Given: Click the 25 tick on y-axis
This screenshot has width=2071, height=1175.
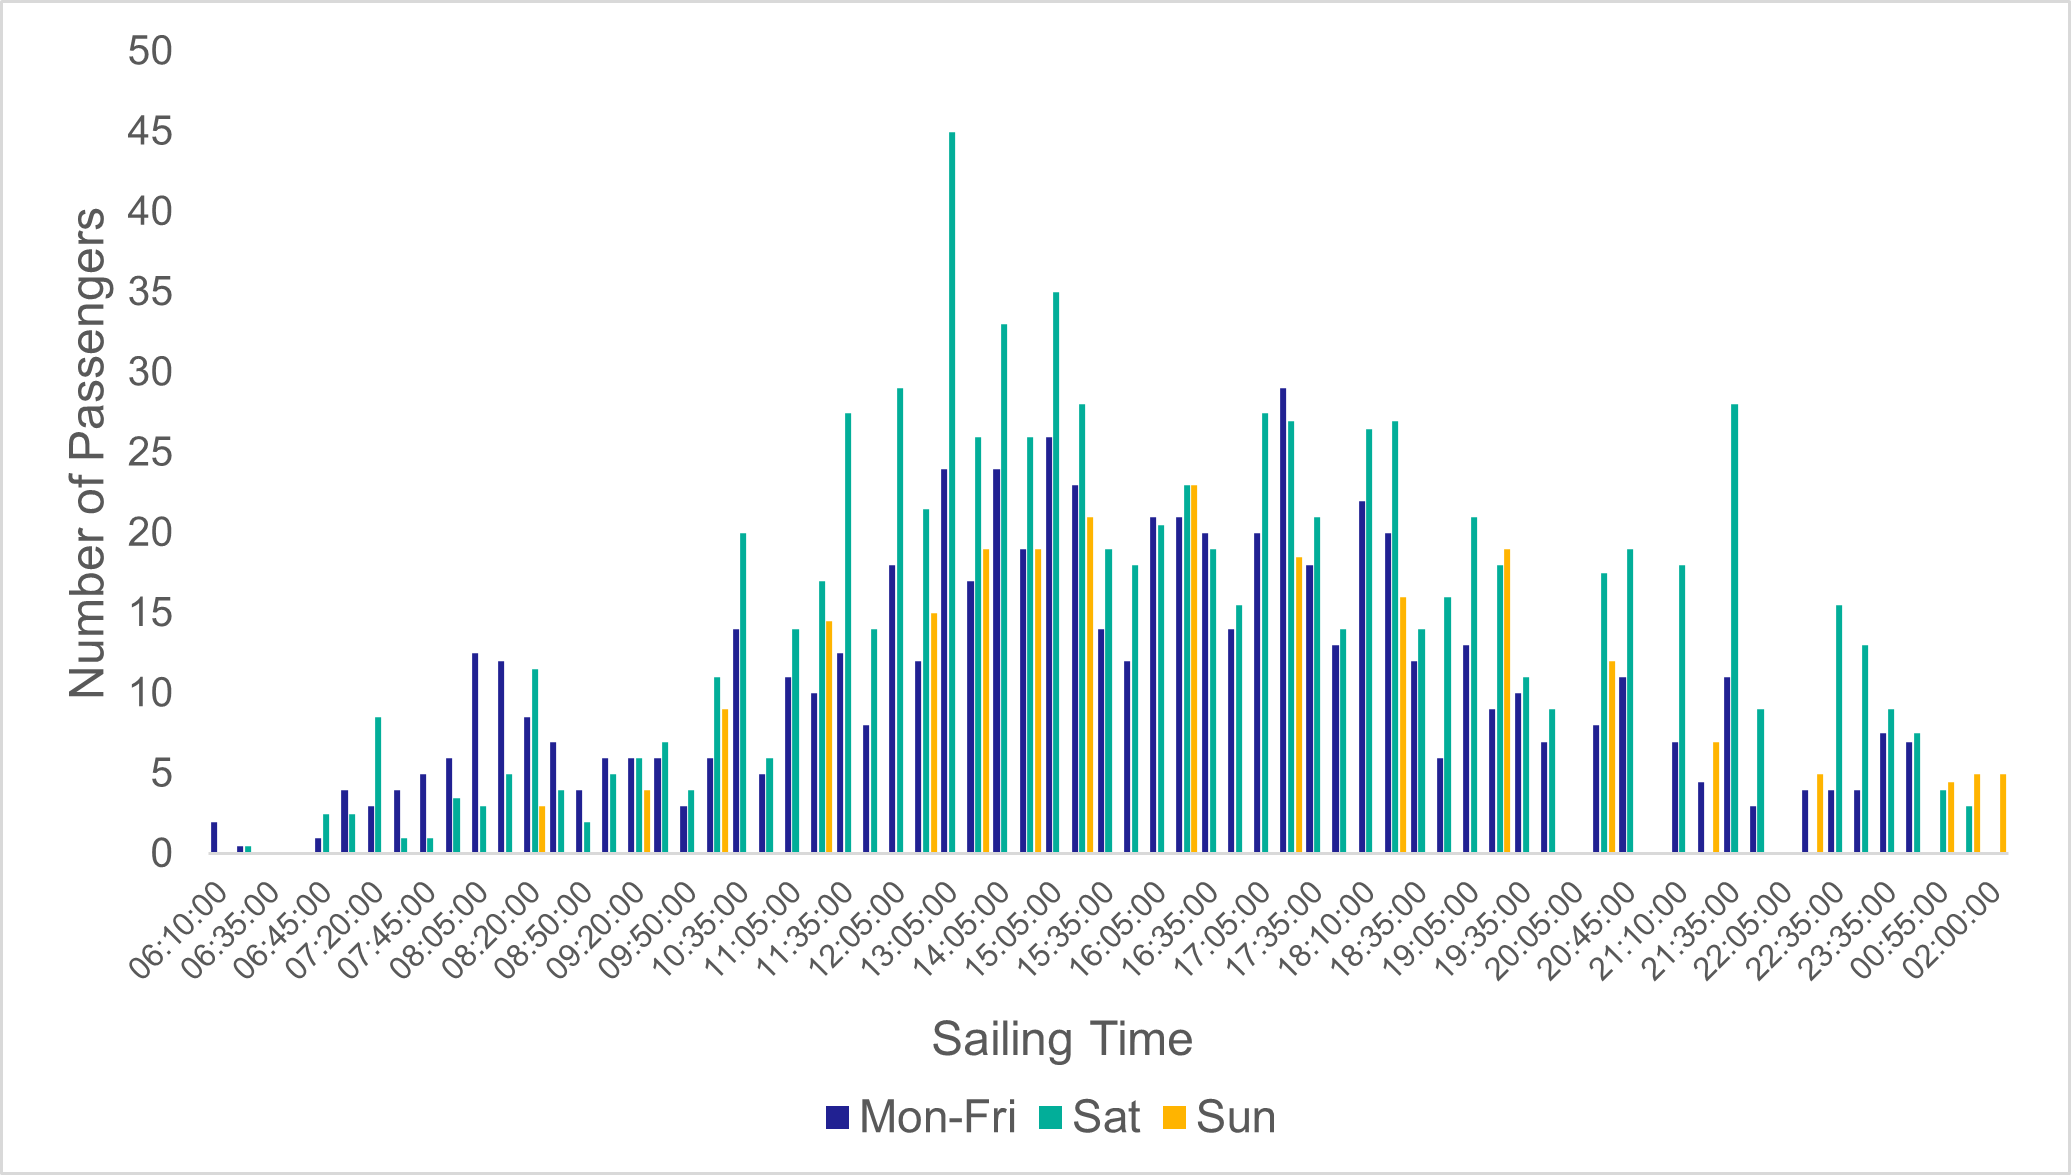Looking at the screenshot, I should (151, 453).
